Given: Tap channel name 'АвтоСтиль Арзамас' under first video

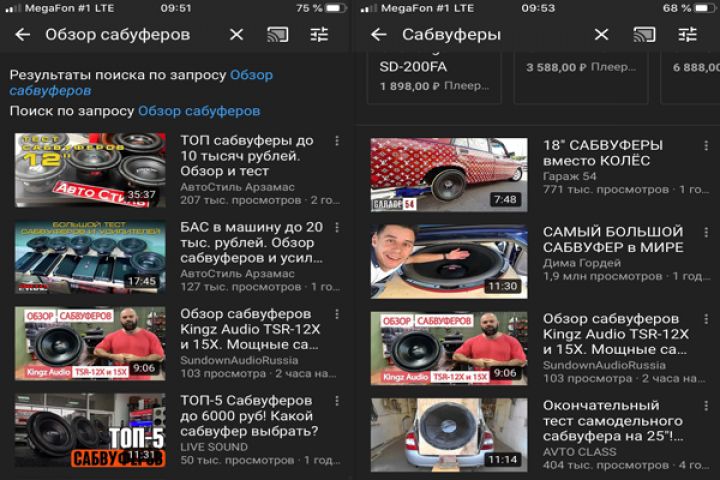Looking at the screenshot, I should pyautogui.click(x=237, y=187).
